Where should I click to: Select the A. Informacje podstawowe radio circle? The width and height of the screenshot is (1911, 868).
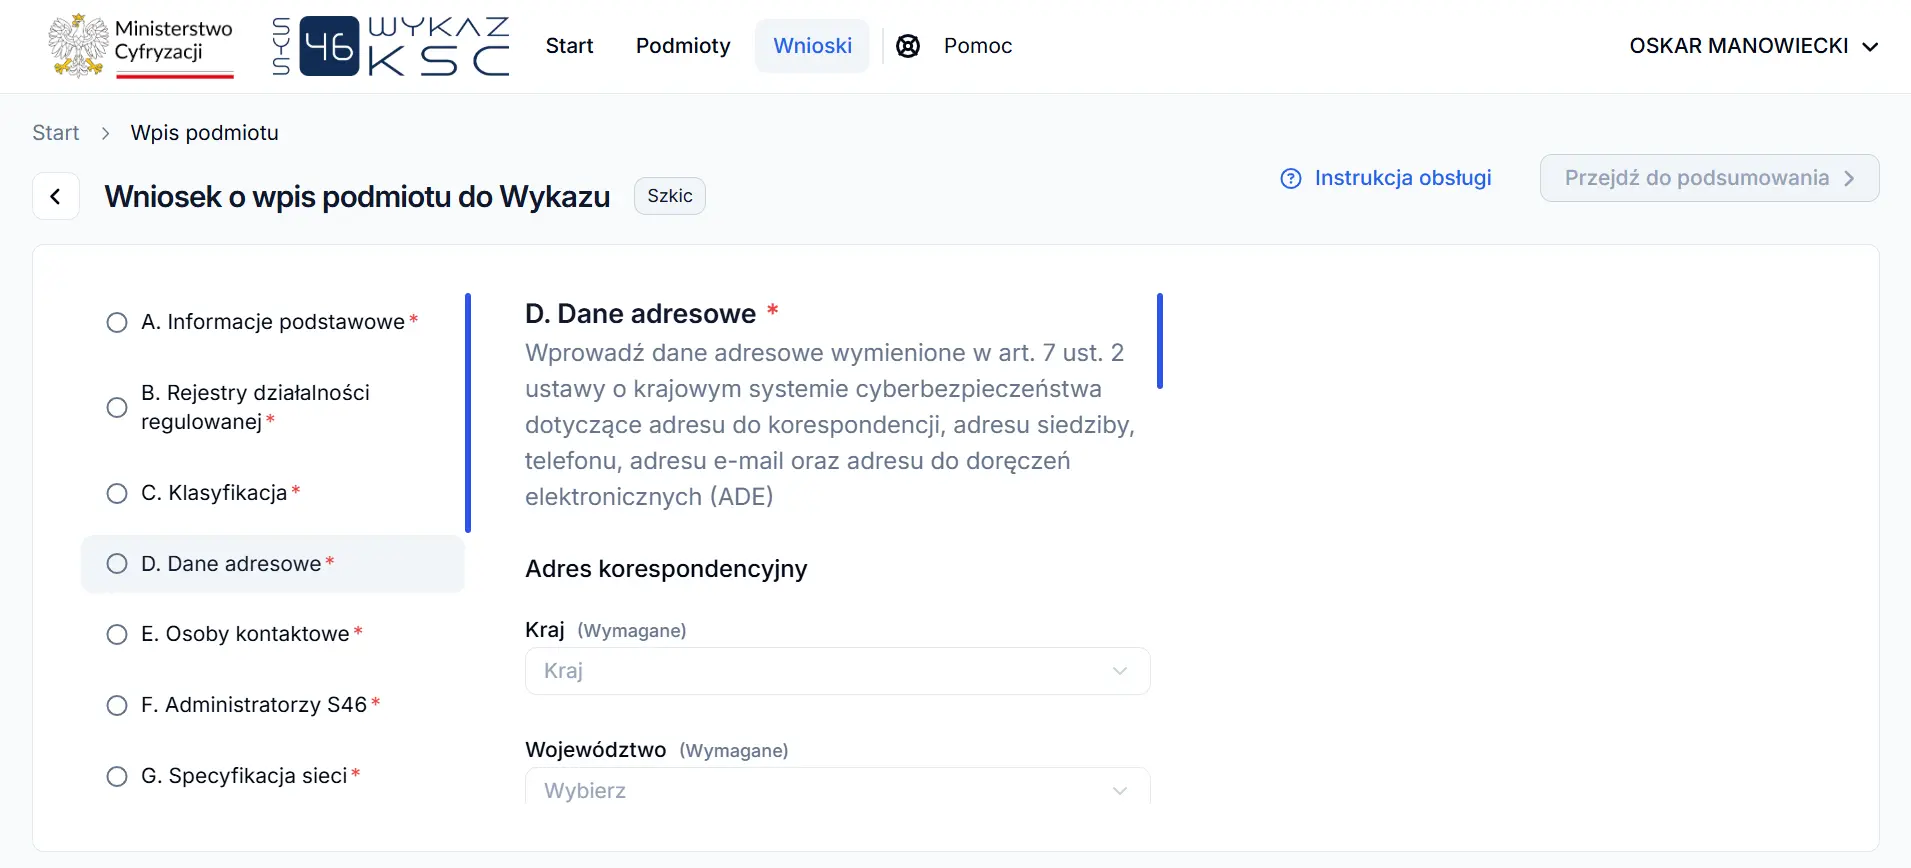coord(117,322)
